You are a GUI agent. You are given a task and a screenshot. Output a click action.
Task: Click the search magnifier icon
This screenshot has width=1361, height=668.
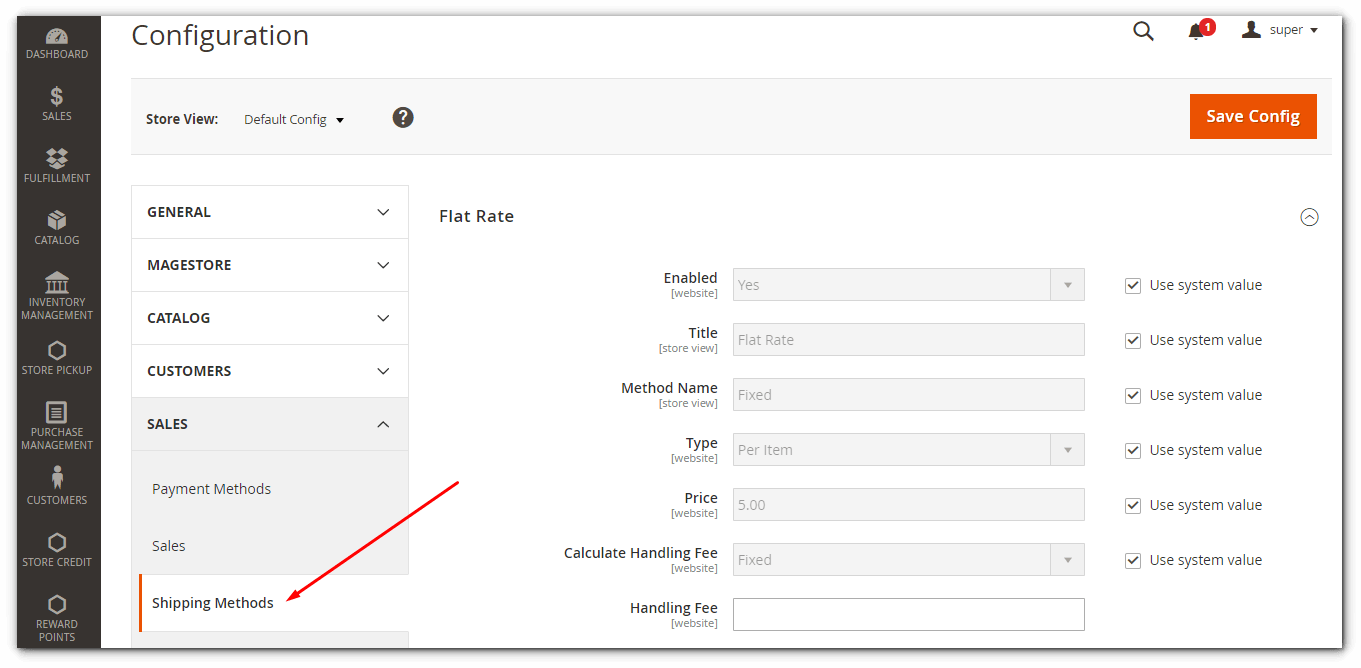point(1143,31)
